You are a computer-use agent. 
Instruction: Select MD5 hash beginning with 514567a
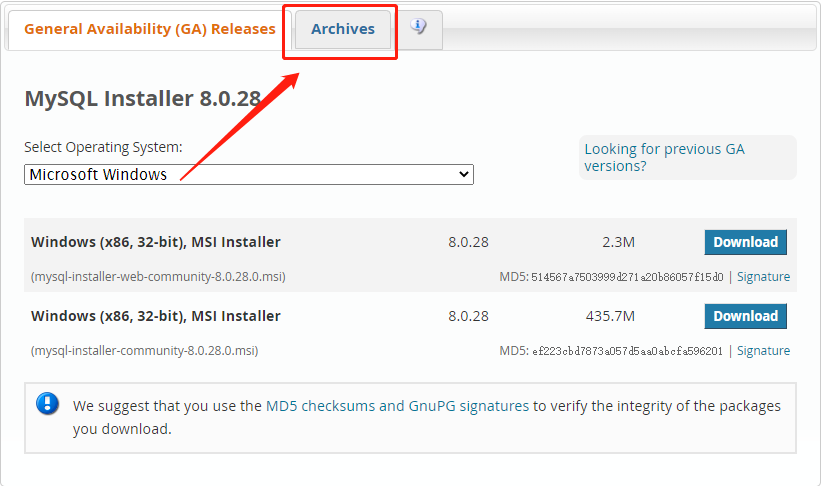coord(627,277)
